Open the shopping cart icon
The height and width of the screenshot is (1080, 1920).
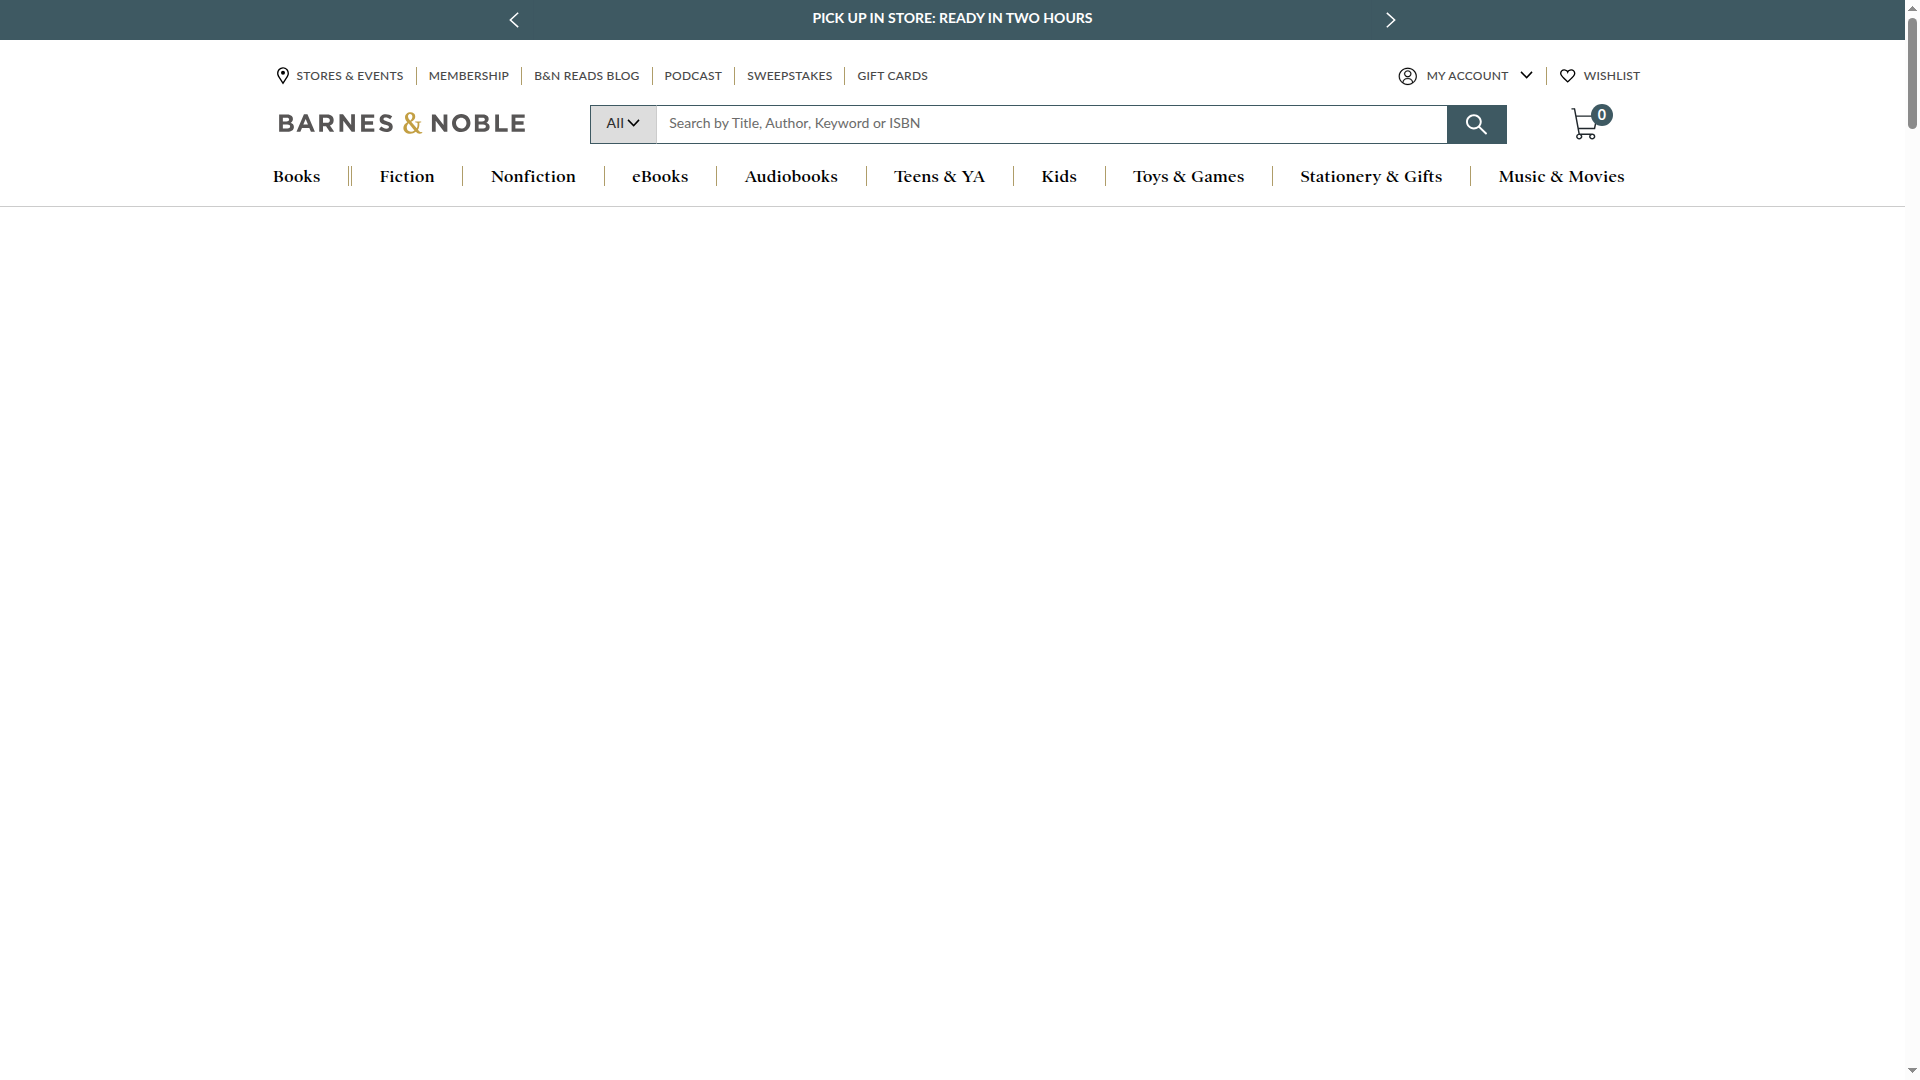pos(1585,124)
